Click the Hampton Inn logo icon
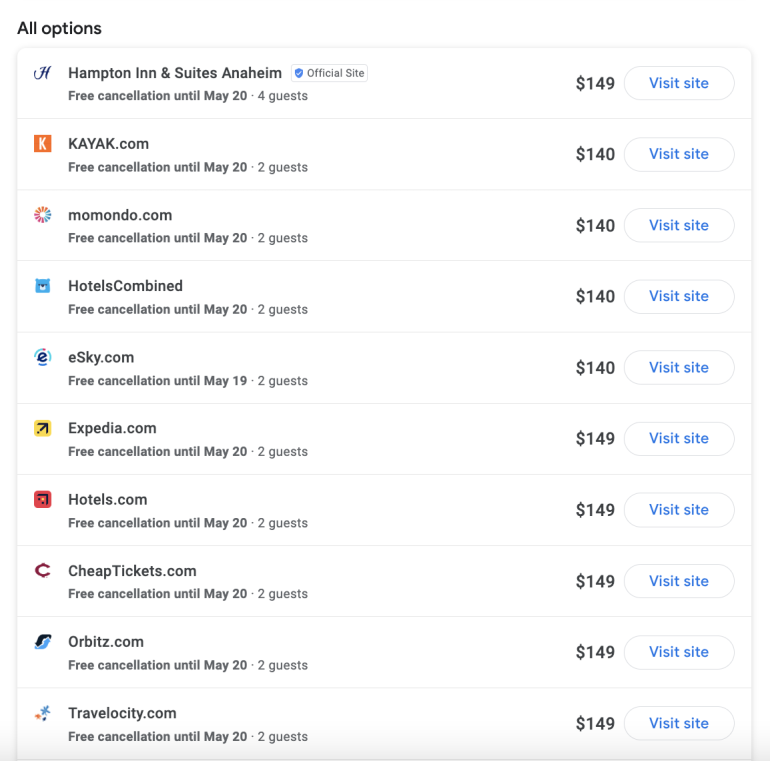This screenshot has width=770, height=761. point(42,73)
